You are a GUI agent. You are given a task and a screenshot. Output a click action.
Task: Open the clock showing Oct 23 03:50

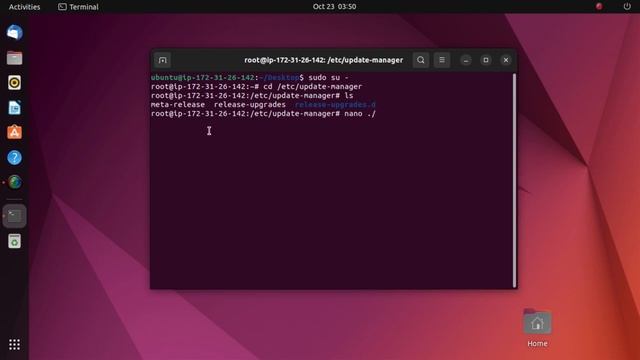[334, 7]
